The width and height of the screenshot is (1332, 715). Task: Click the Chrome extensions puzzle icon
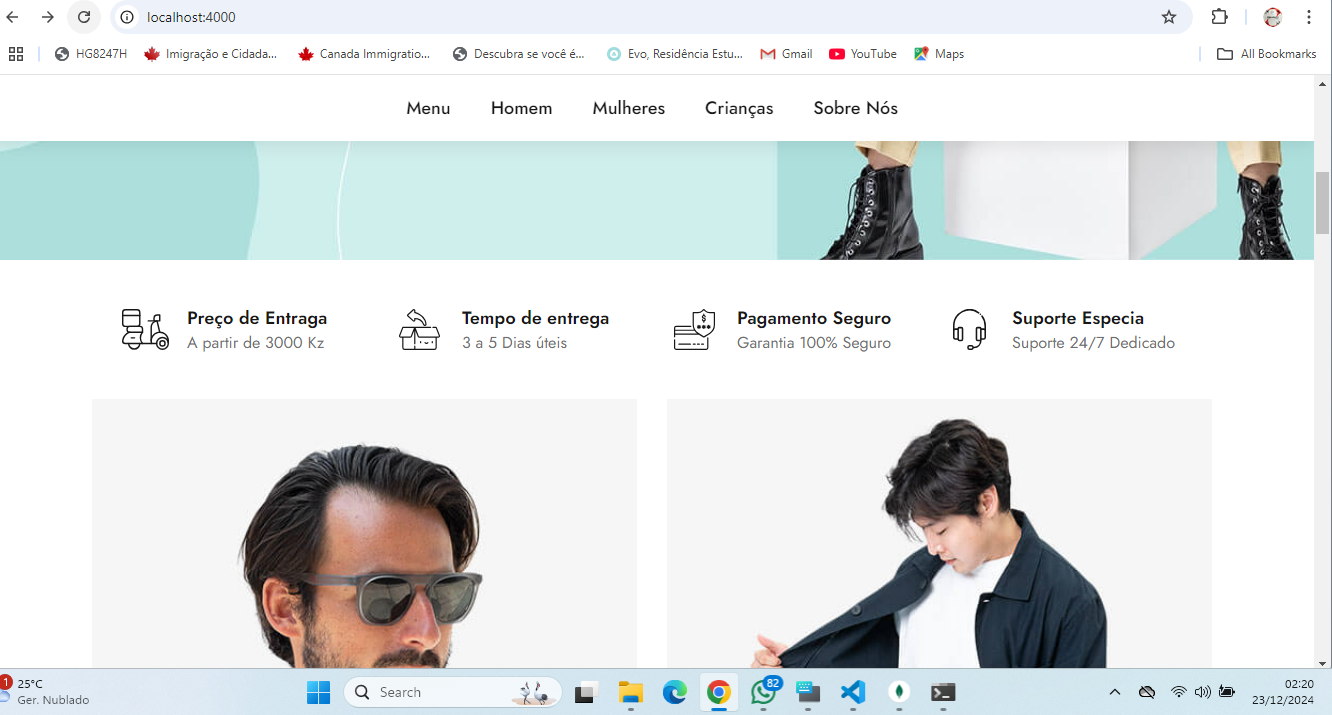coord(1219,17)
